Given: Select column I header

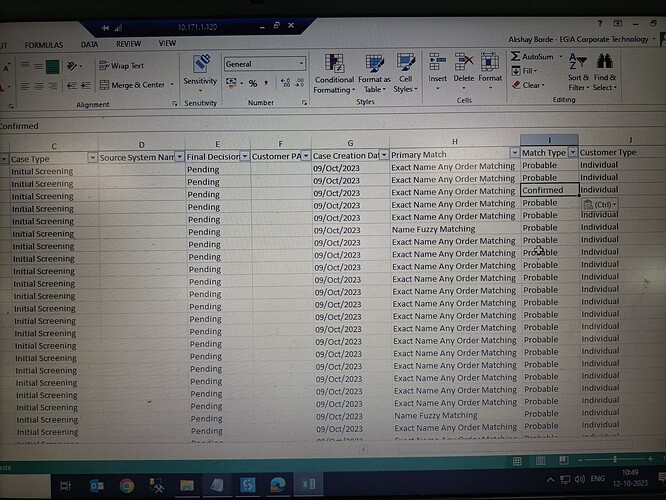Looking at the screenshot, I should point(549,140).
